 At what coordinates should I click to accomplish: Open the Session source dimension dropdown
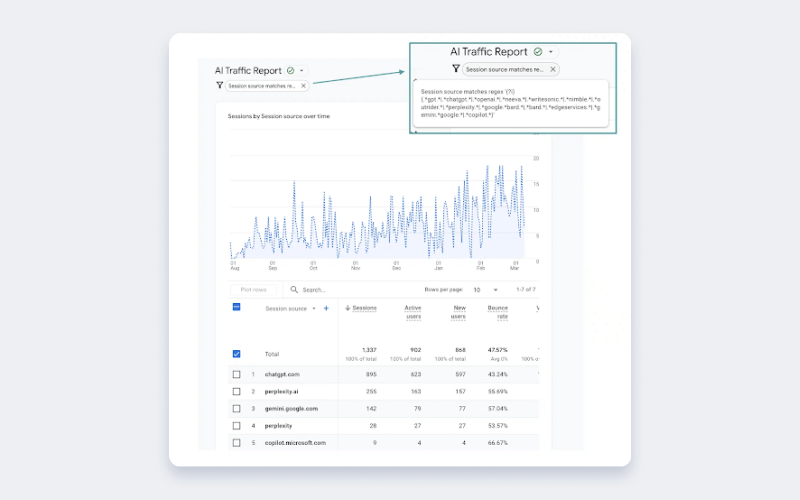315,308
